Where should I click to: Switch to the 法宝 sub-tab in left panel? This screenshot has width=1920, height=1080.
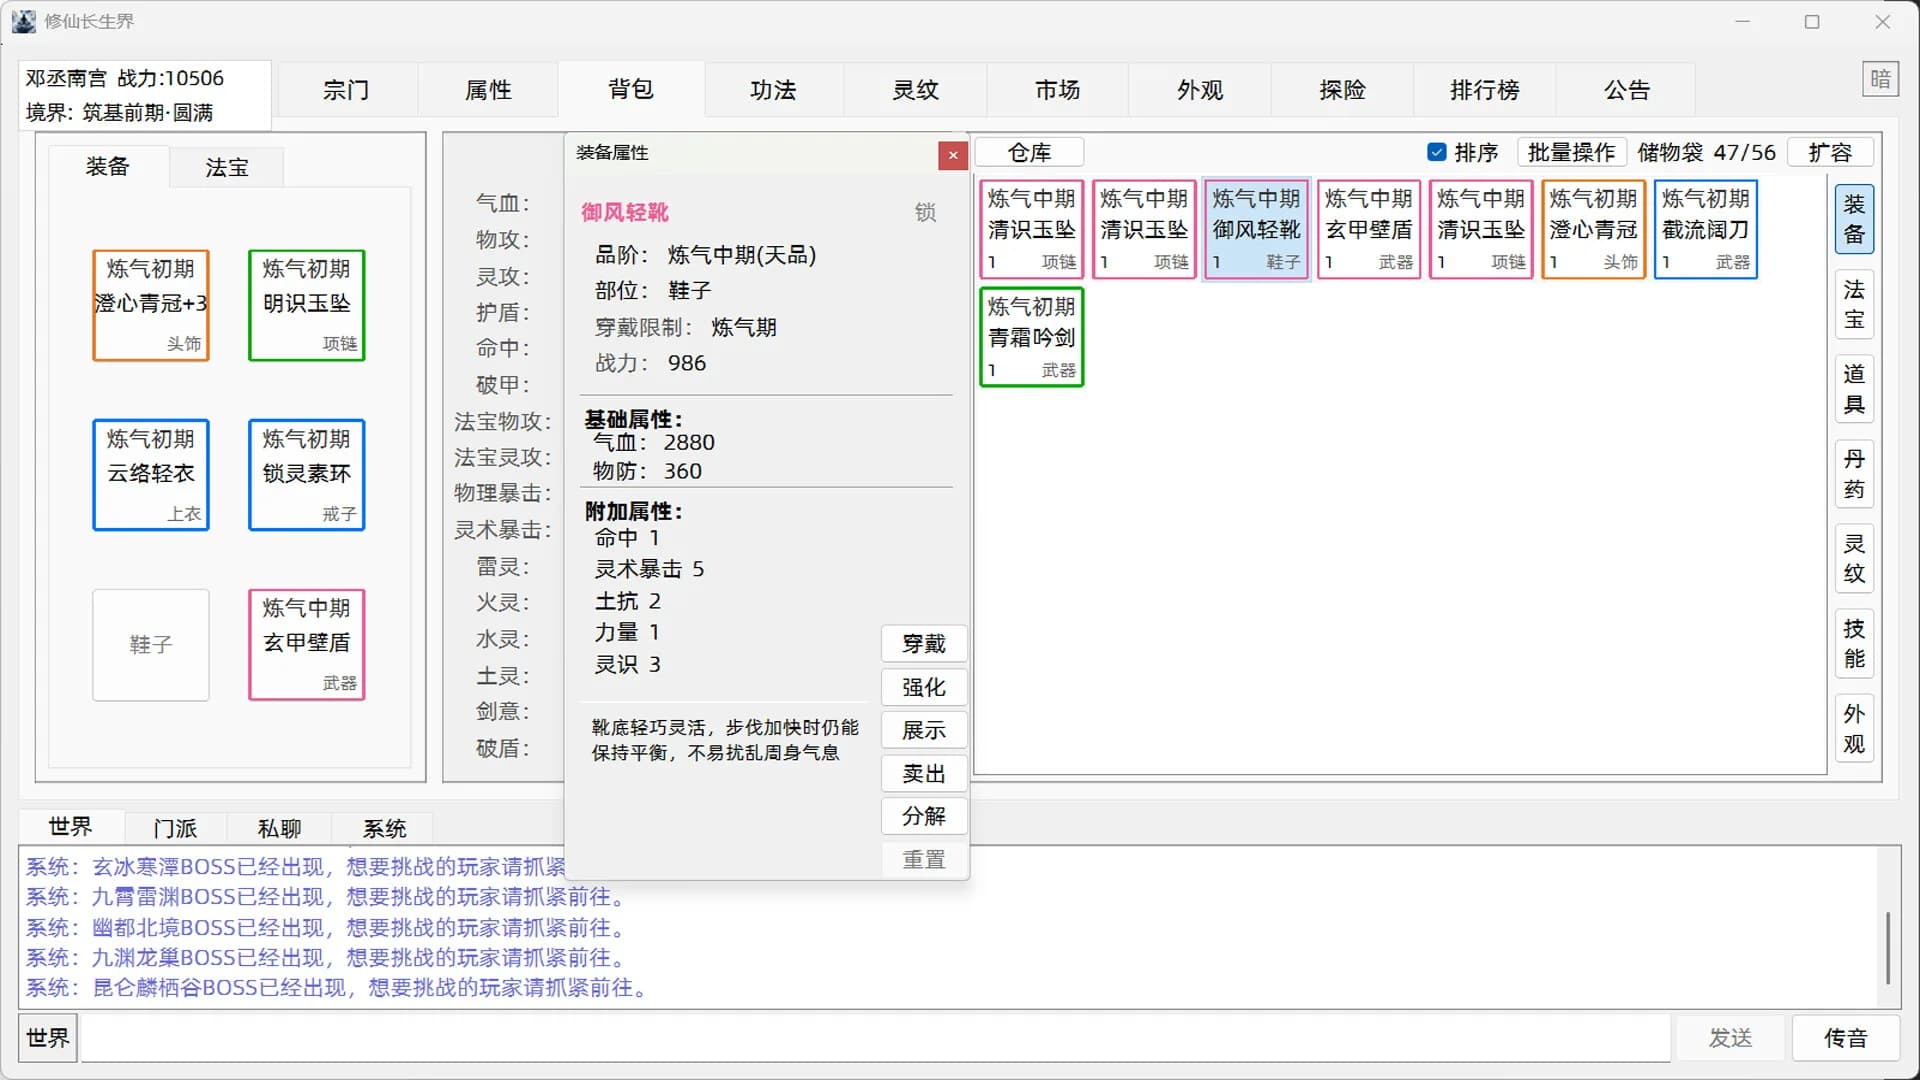coord(227,167)
